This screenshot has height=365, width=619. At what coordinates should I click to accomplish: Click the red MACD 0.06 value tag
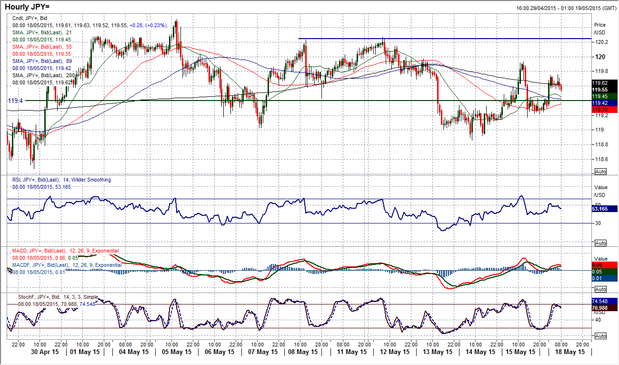[x=604, y=265]
